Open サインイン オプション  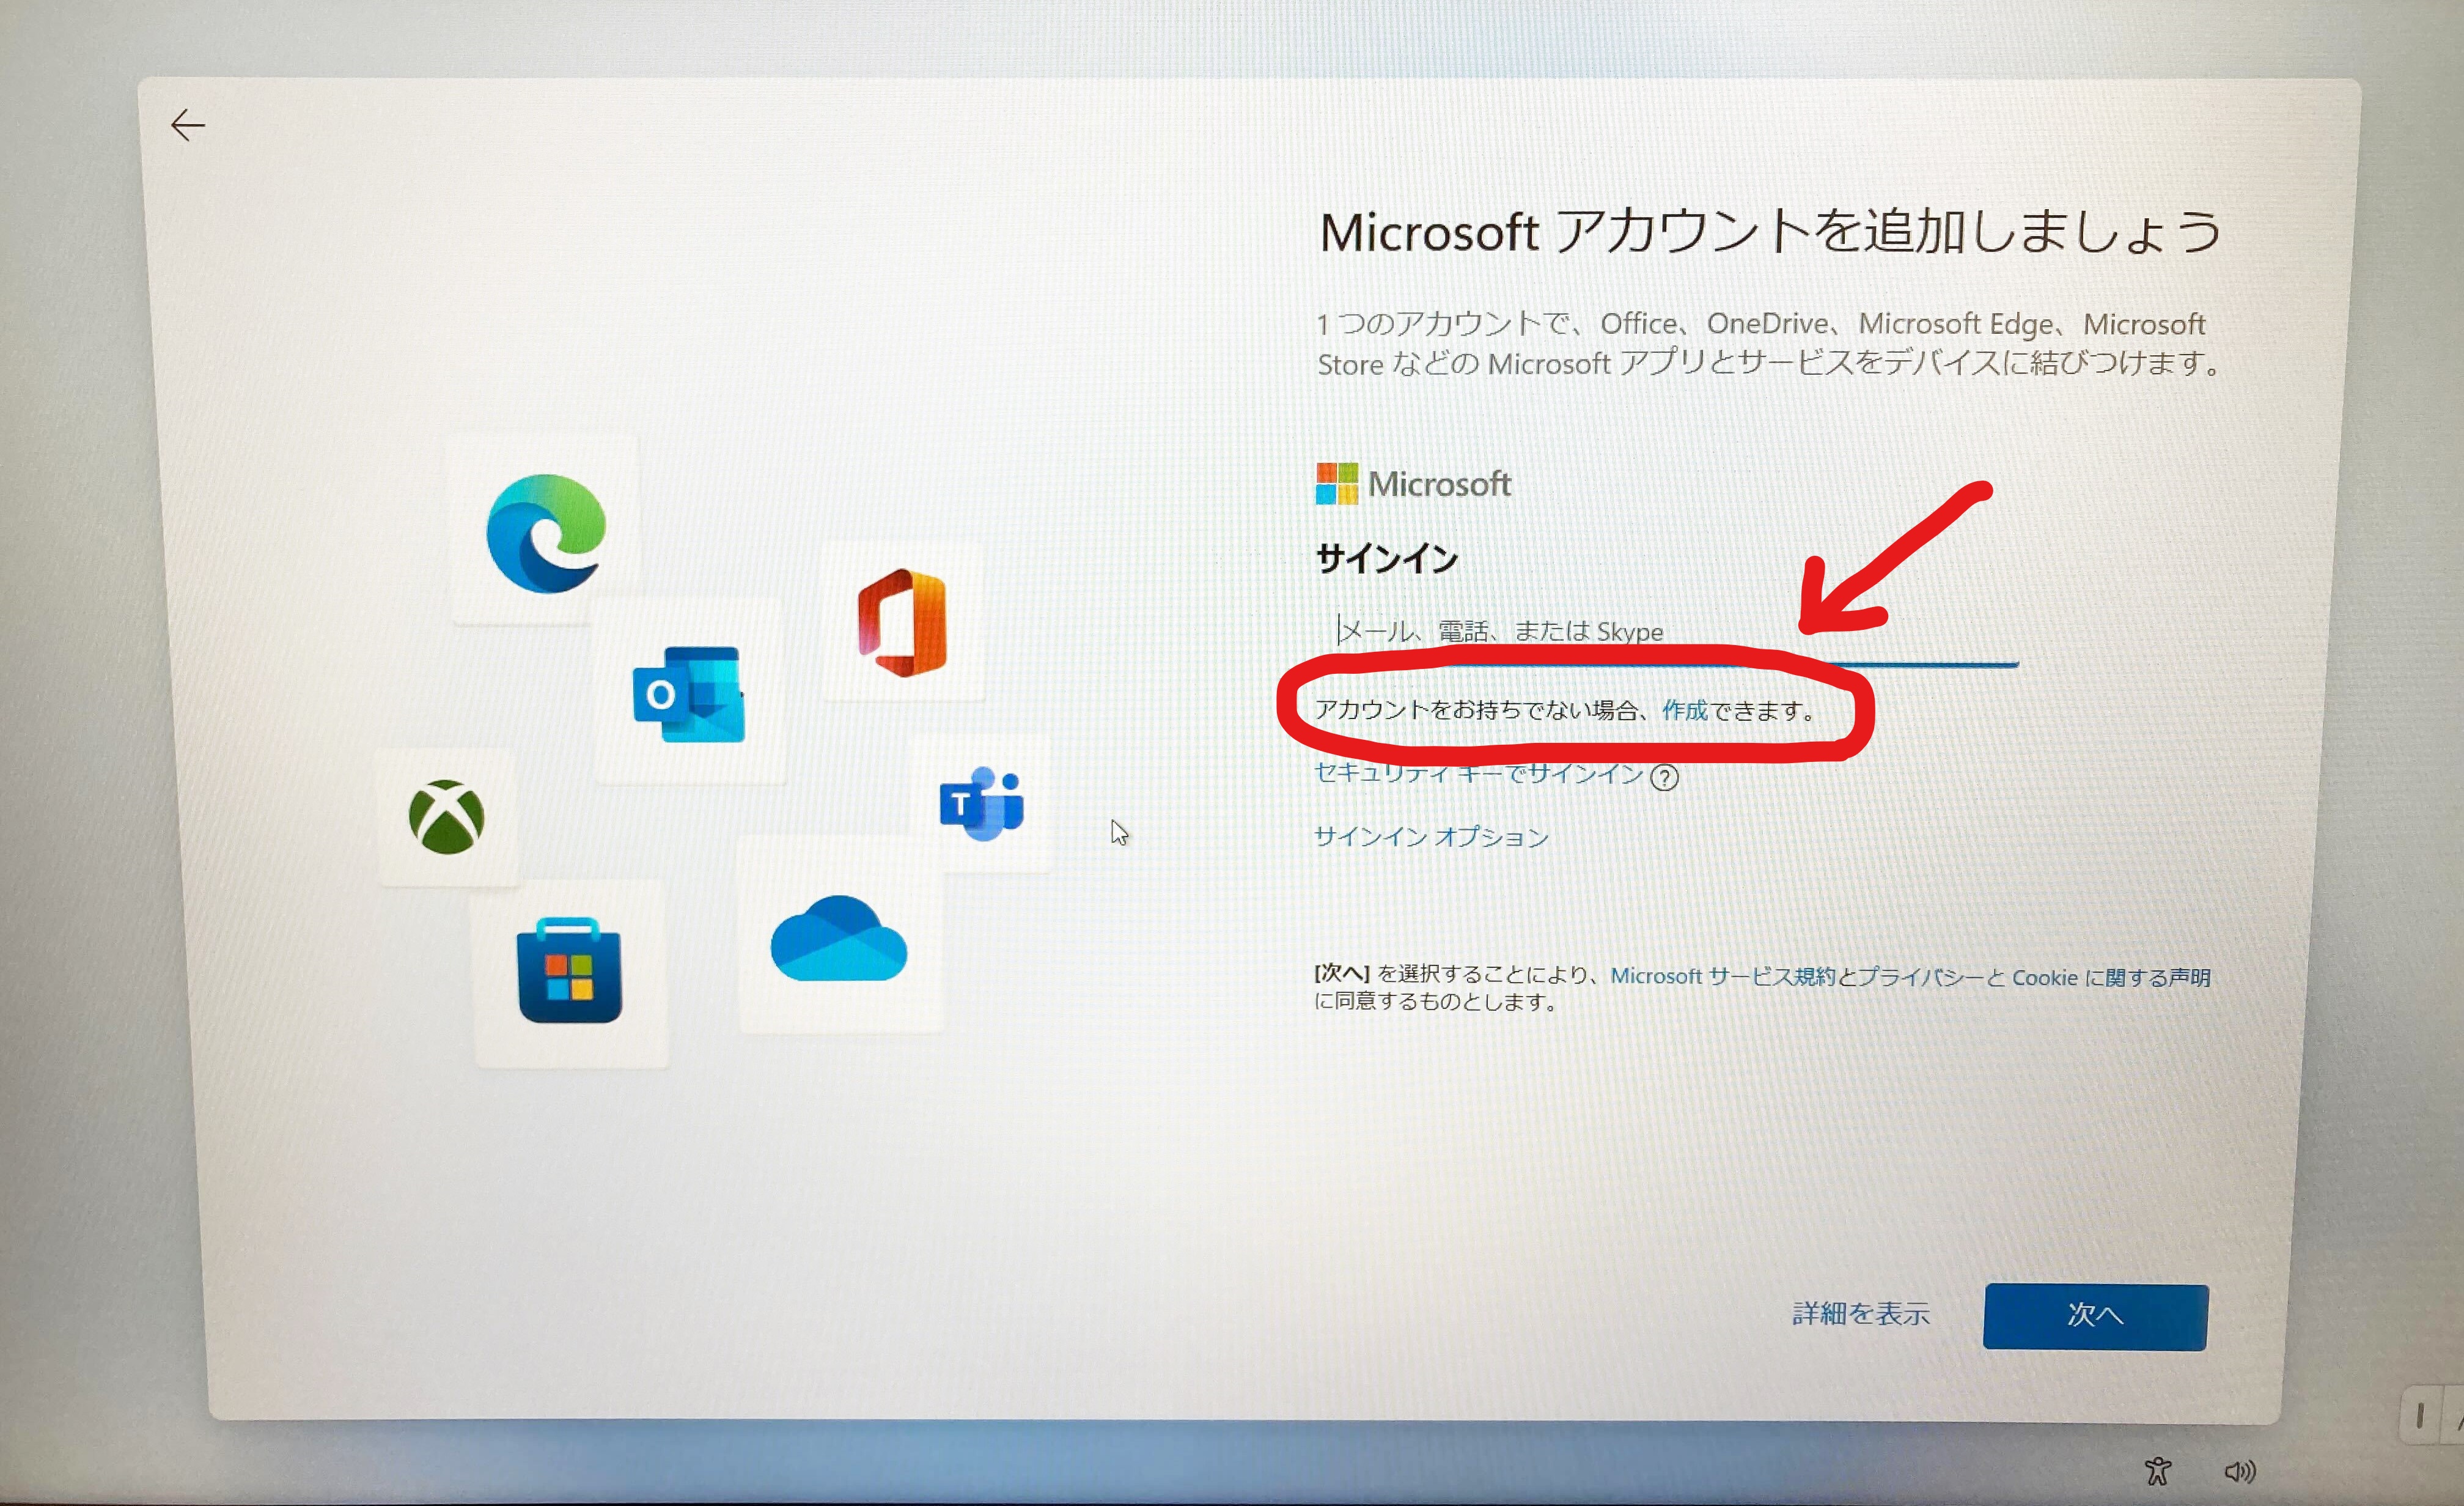point(1431,836)
